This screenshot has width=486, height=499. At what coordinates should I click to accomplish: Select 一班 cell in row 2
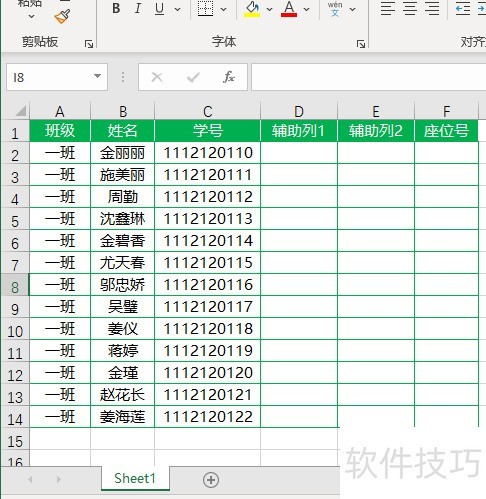click(60, 153)
